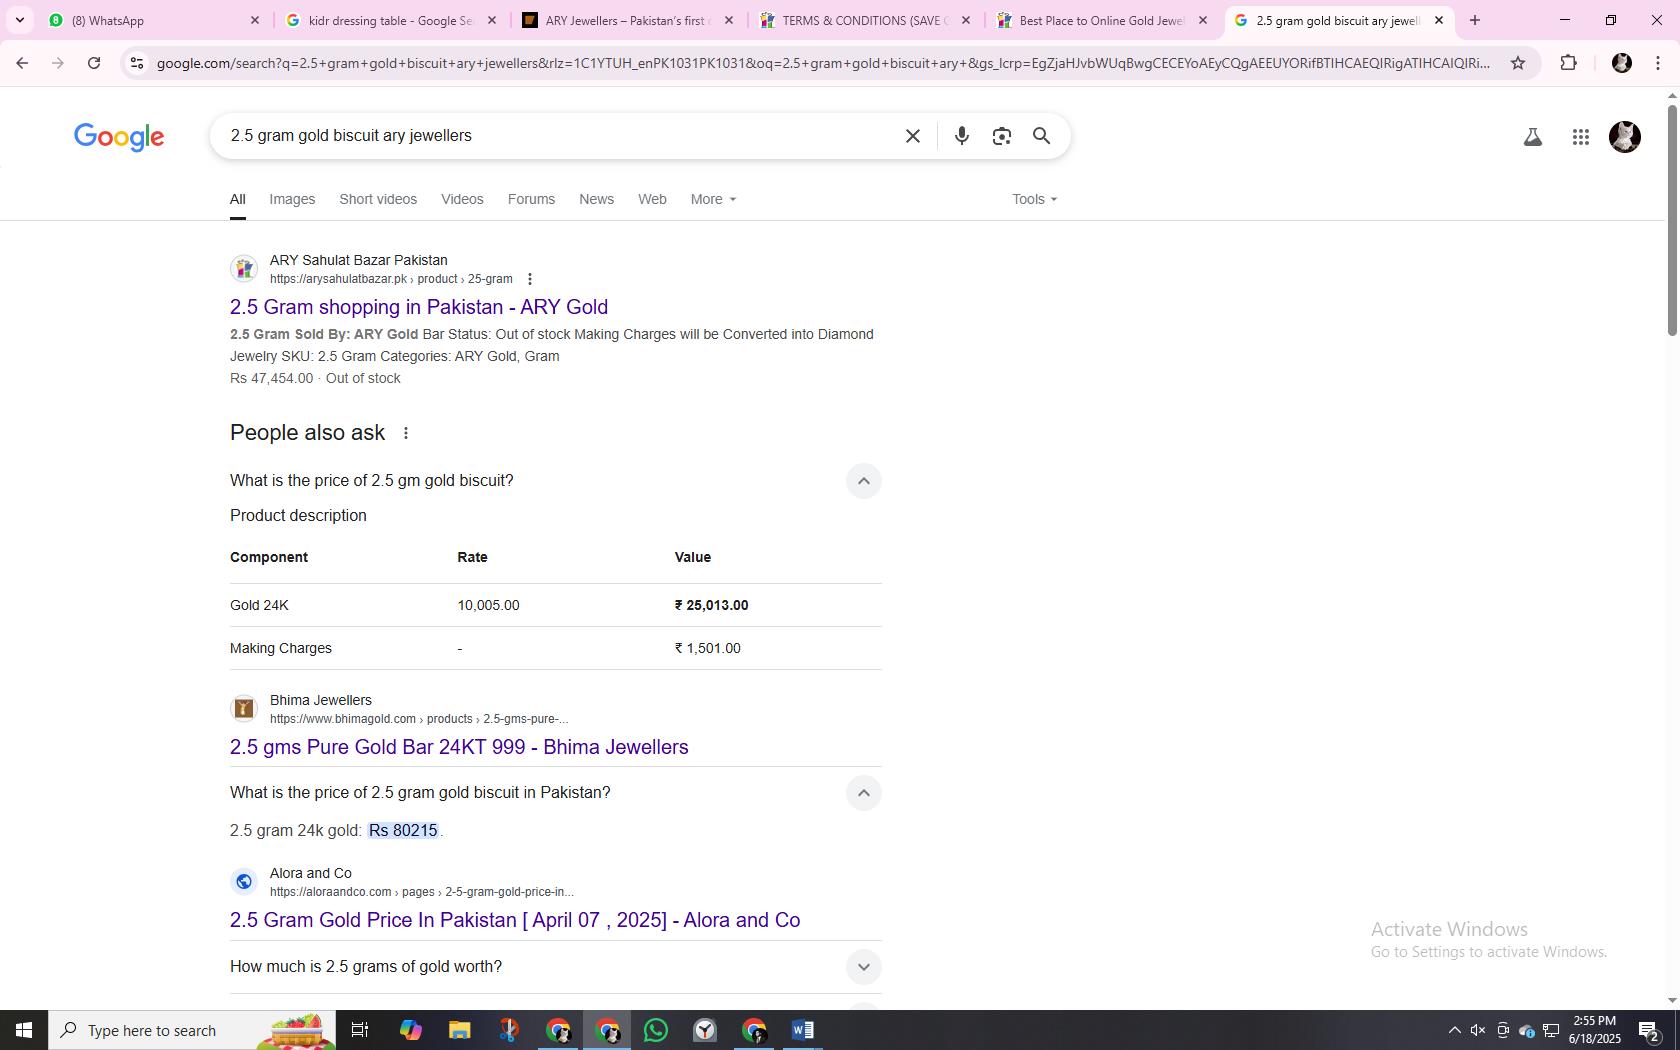Viewport: 1680px width, 1050px height.
Task: Clear the search box with the X icon
Action: tap(912, 136)
